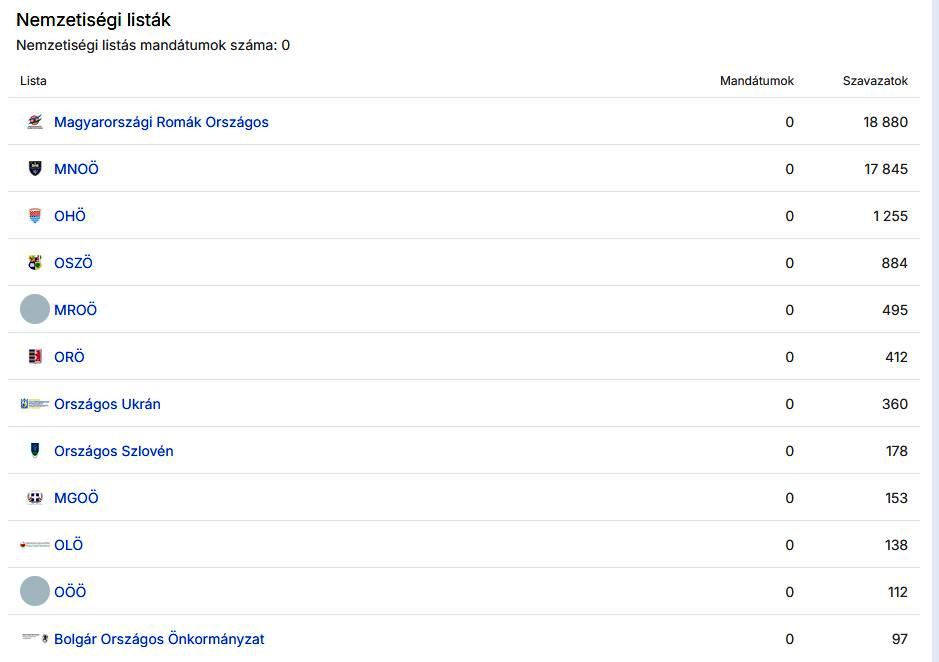Click the Országos Ukrán banner logo

35,404
